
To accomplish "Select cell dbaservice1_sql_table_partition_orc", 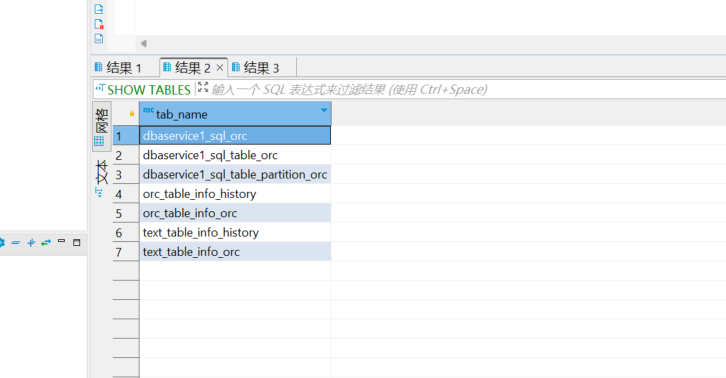I will pyautogui.click(x=235, y=174).
